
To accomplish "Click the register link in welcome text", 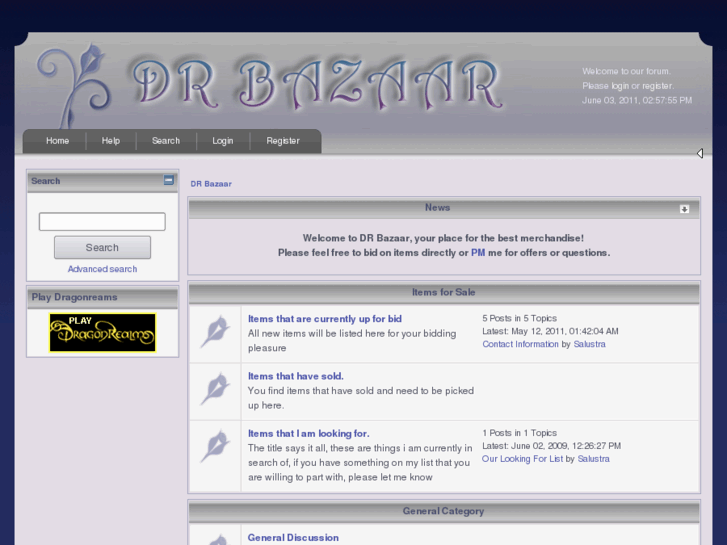I will [657, 86].
